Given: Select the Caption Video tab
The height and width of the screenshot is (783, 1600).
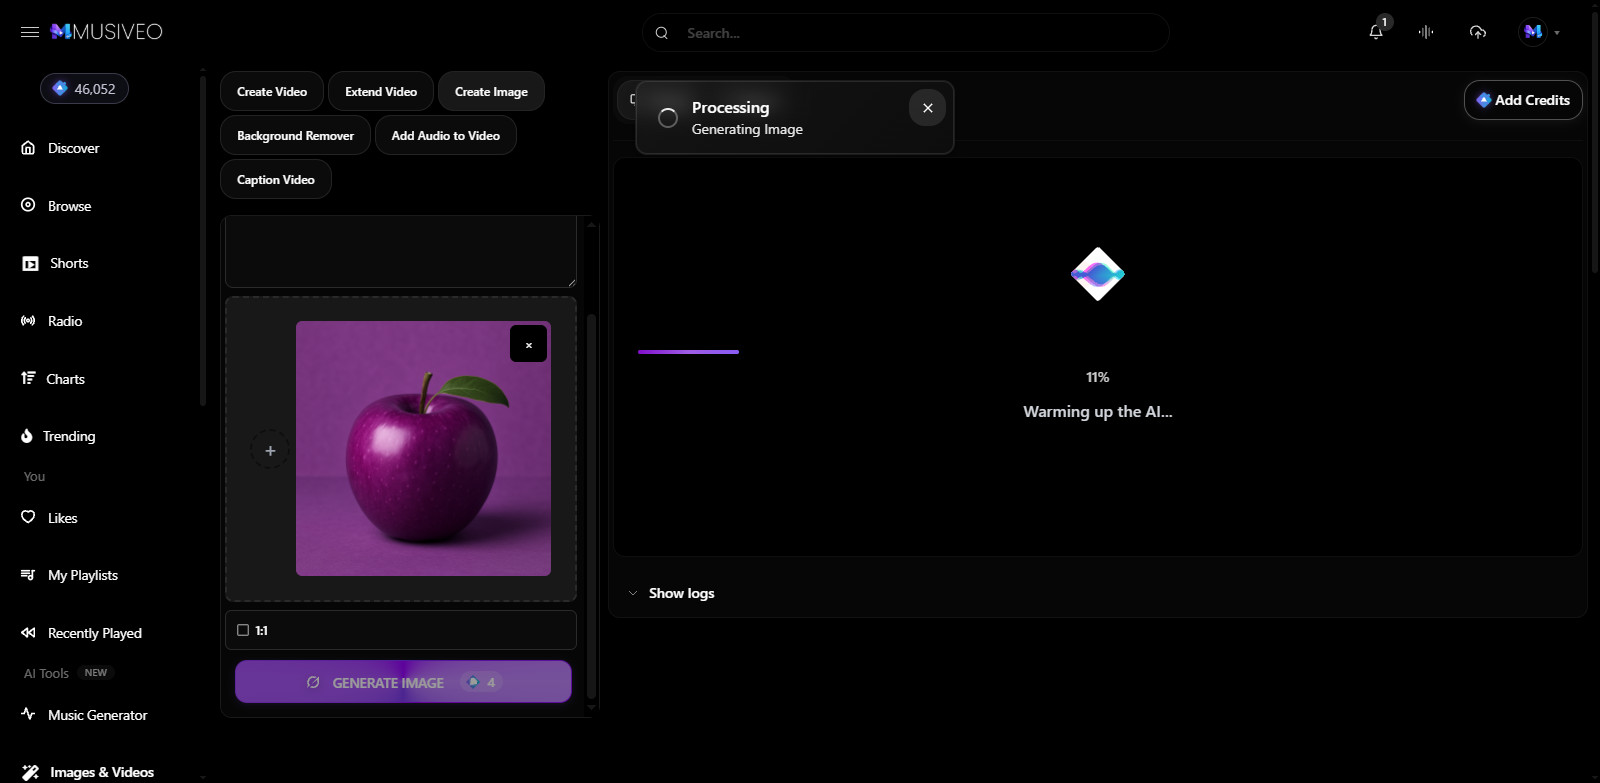Looking at the screenshot, I should [276, 179].
